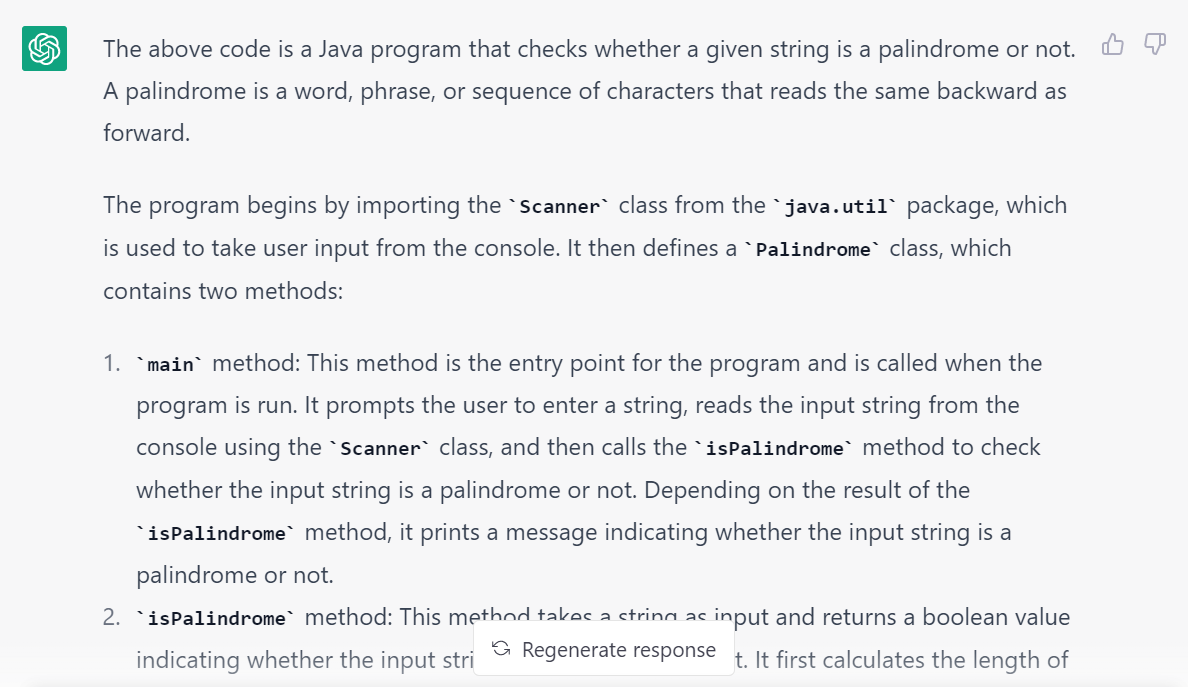This screenshot has width=1188, height=687.
Task: Click the Regenerate response button
Action: (x=603, y=649)
